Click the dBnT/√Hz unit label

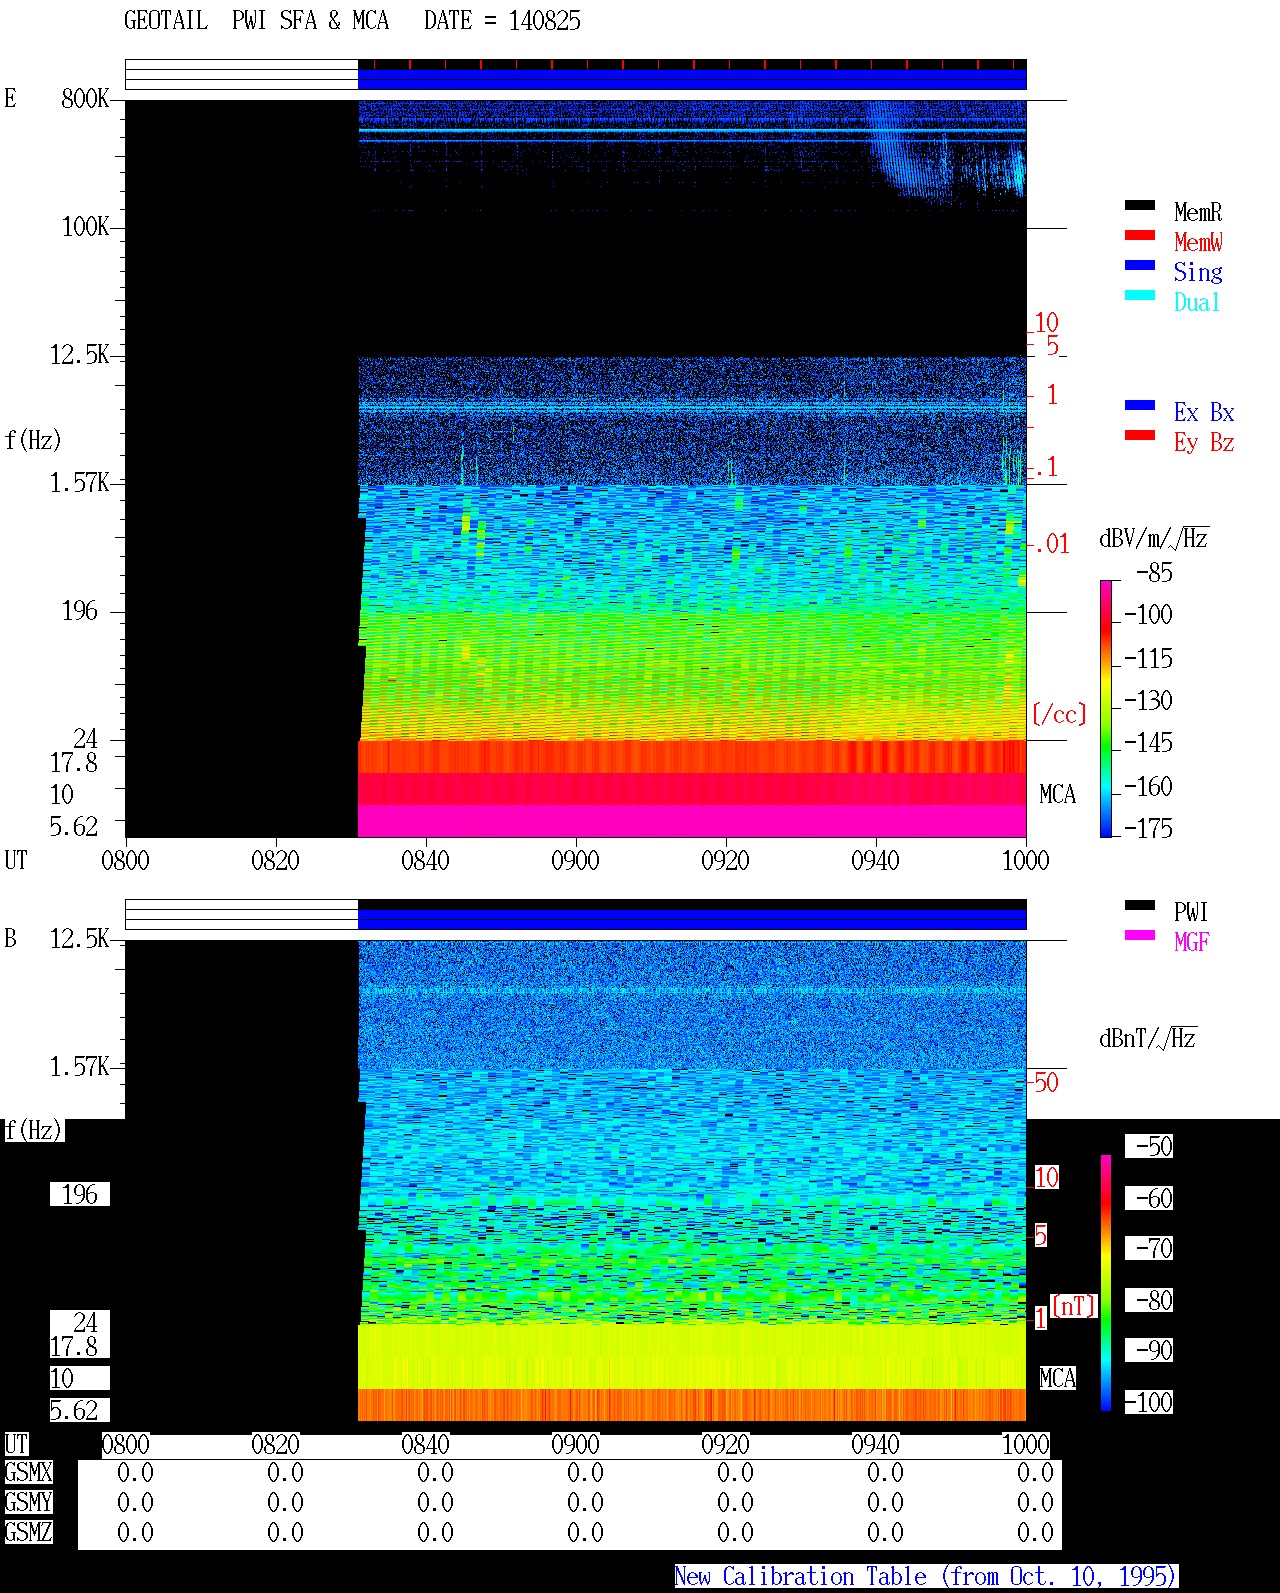(1148, 1038)
